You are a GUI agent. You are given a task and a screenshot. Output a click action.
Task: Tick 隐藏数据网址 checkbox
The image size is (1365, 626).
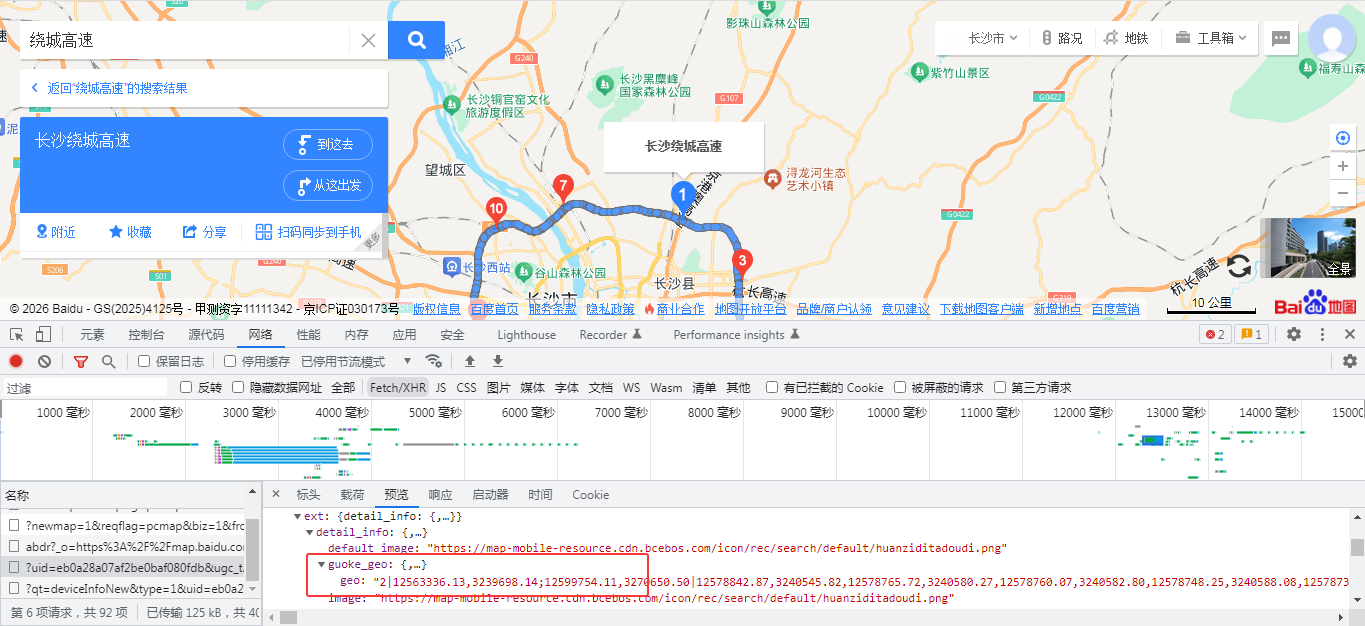238,387
